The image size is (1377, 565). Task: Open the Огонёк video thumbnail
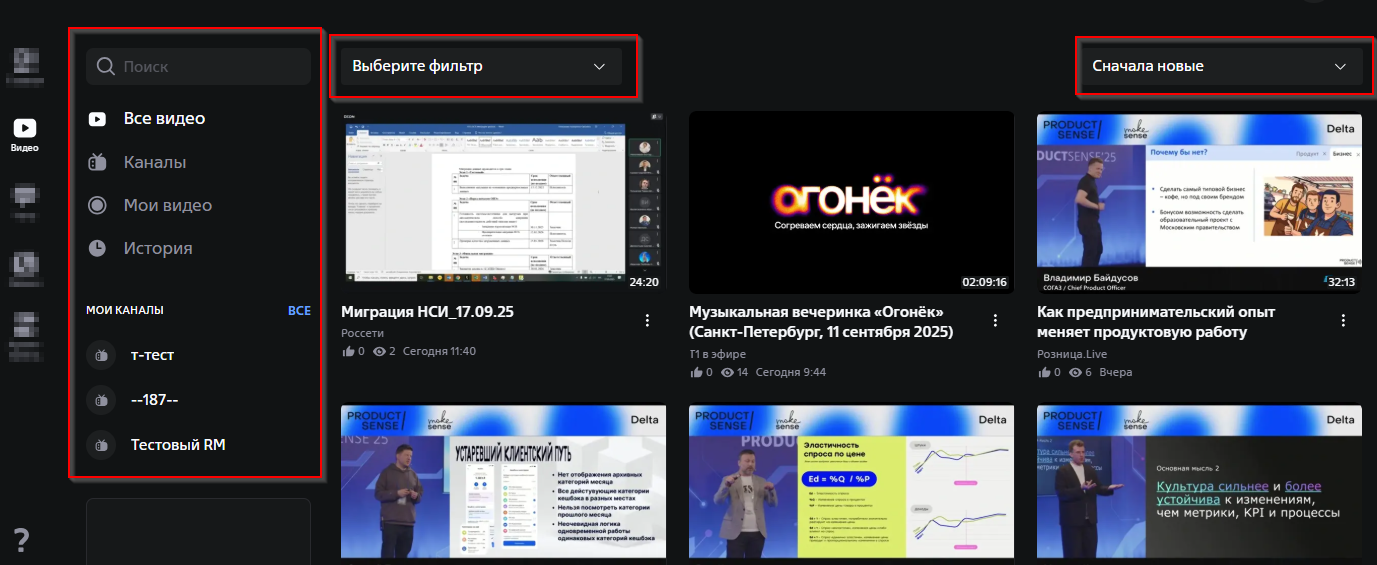click(851, 201)
